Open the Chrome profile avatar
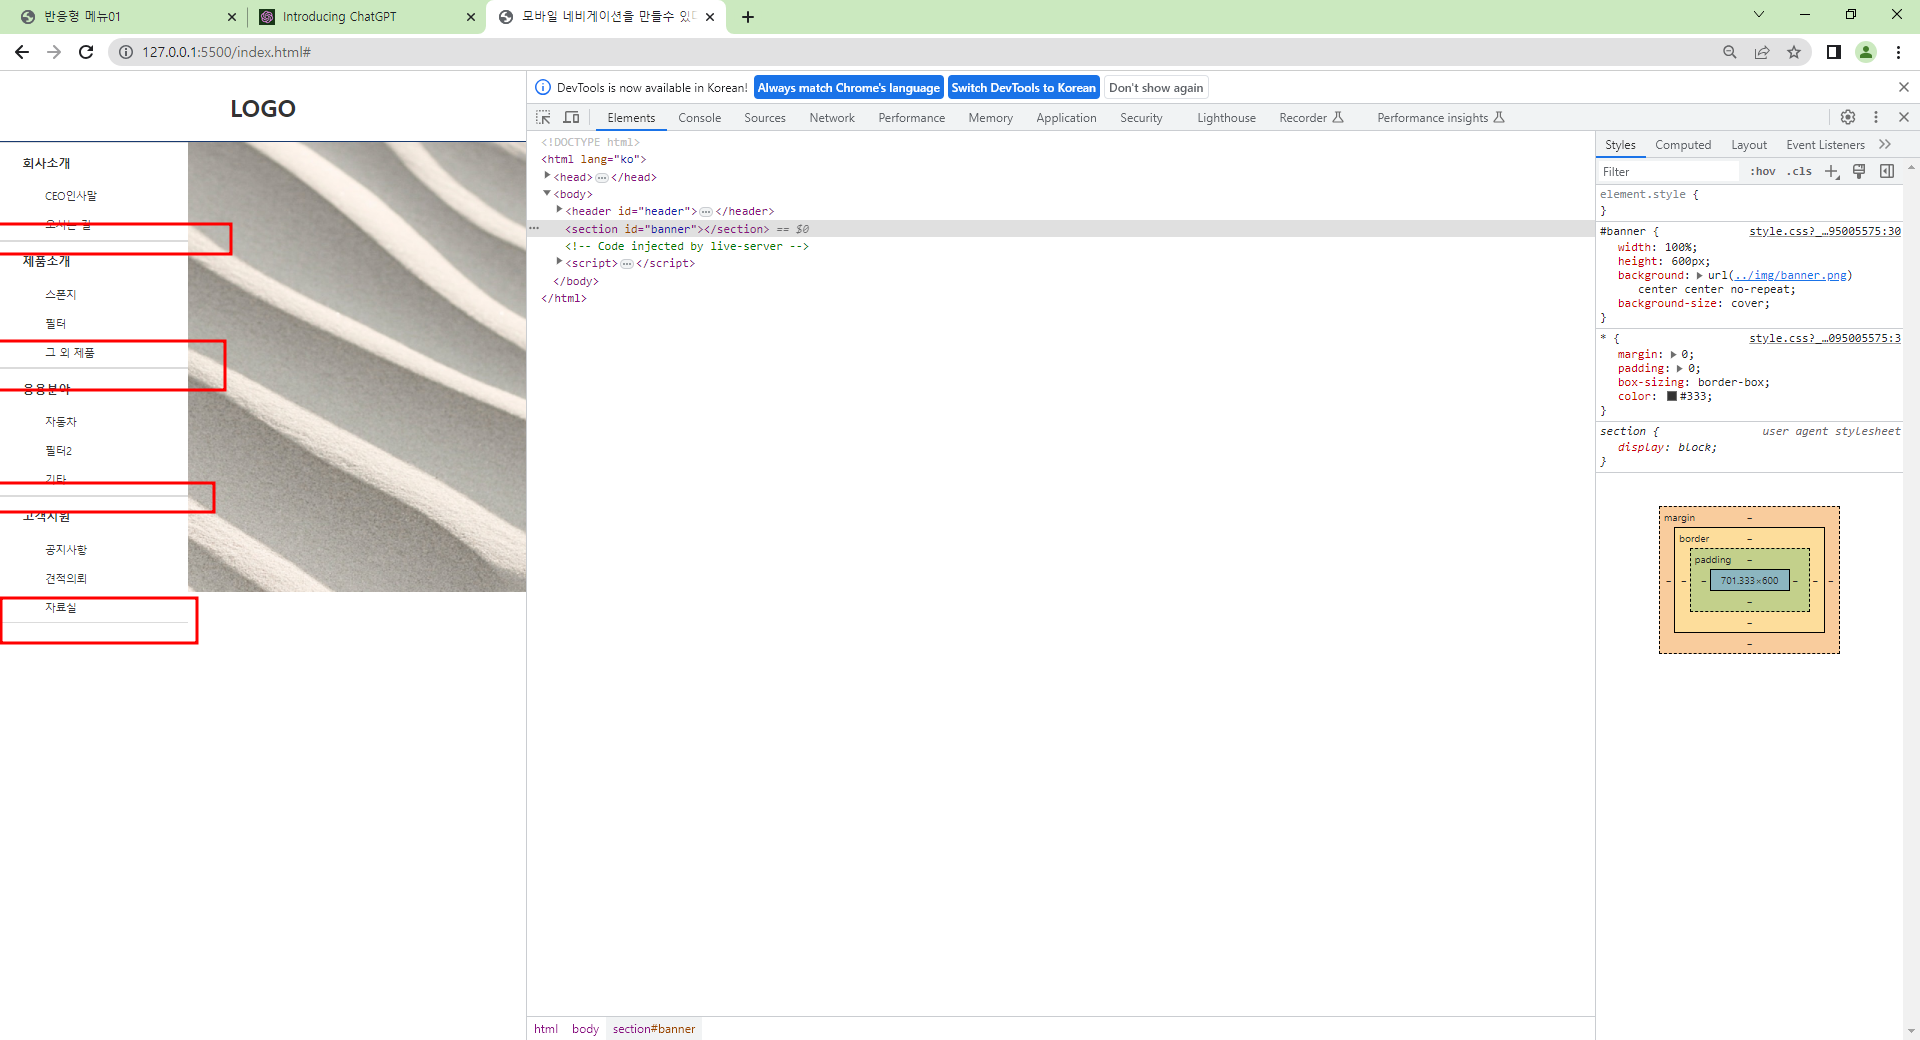This screenshot has height=1040, width=1920. pos(1866,52)
